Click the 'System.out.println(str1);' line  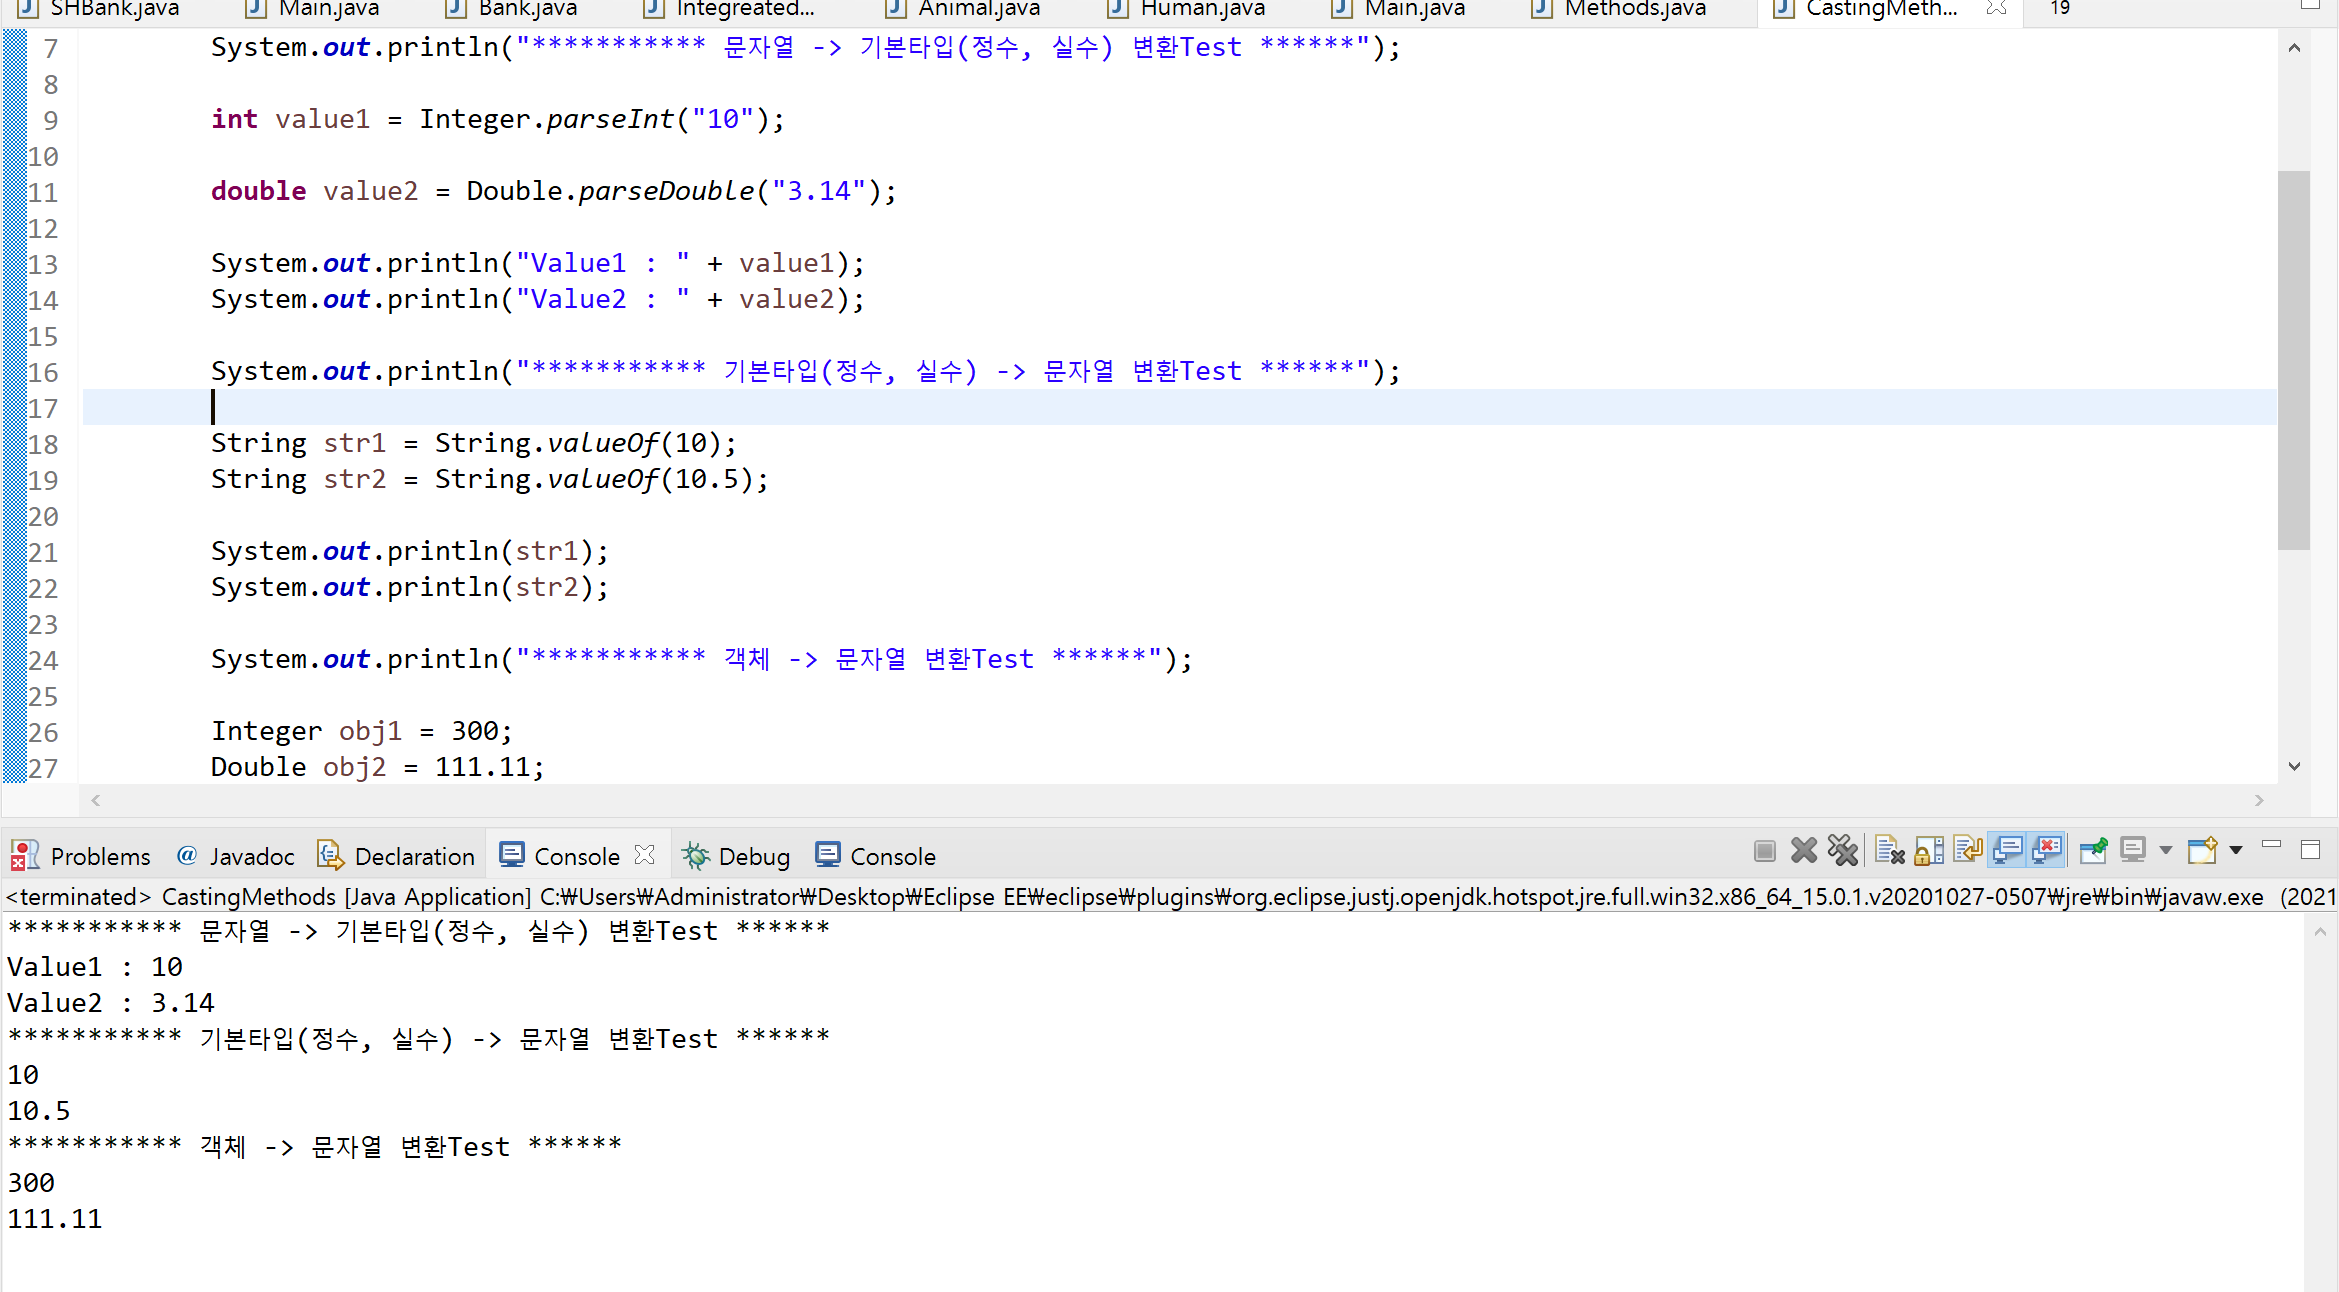point(410,551)
